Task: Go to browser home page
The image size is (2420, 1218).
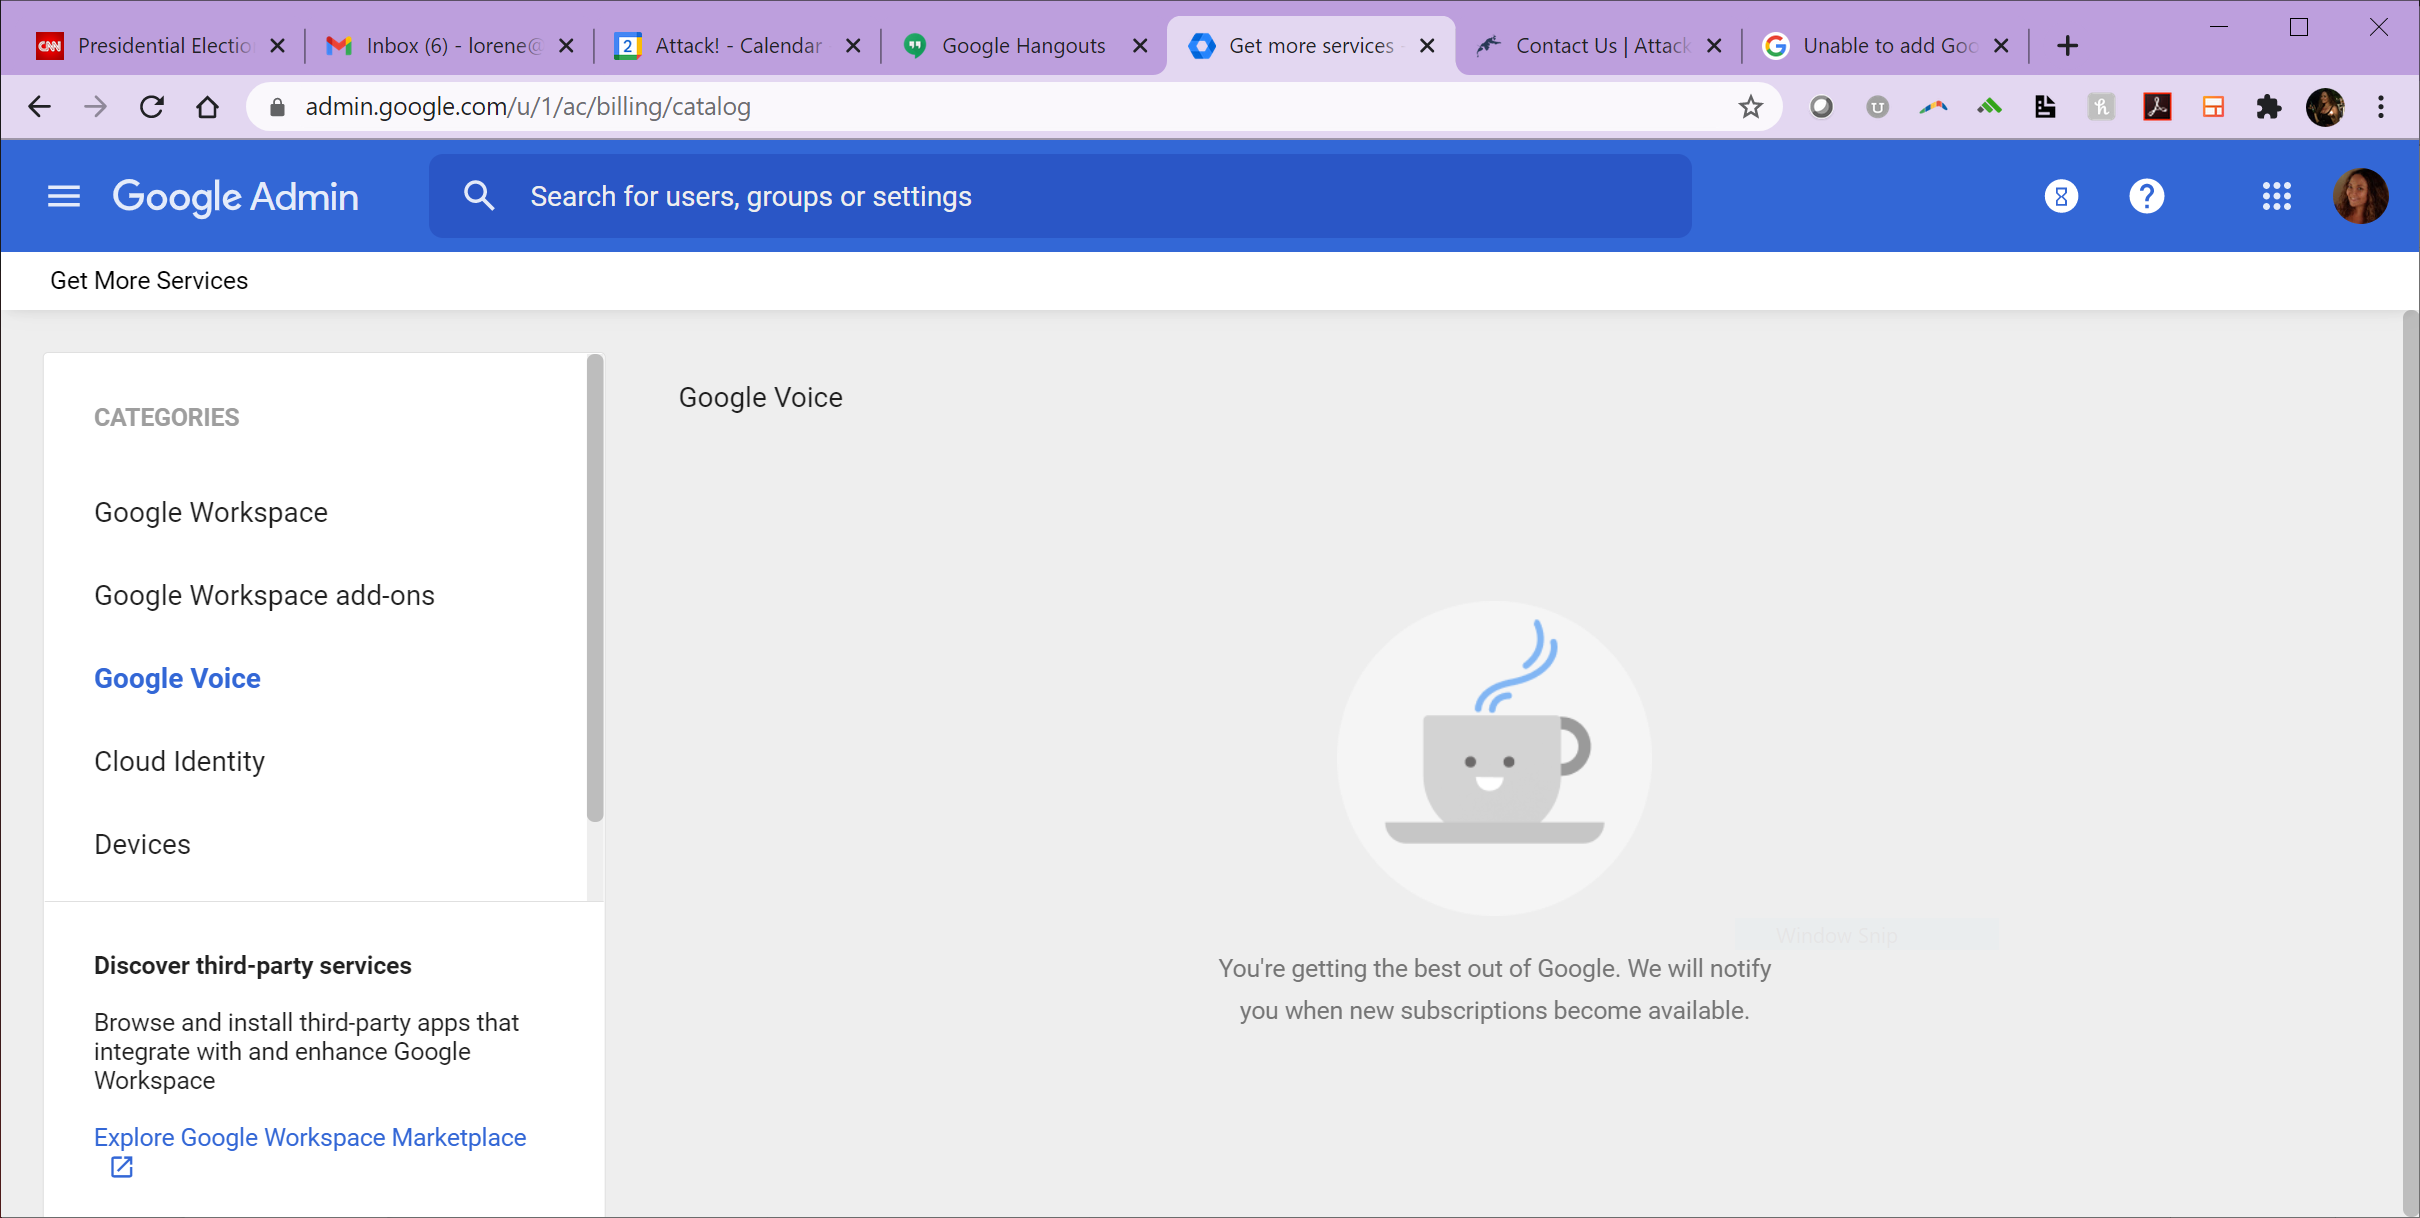Action: 207,107
